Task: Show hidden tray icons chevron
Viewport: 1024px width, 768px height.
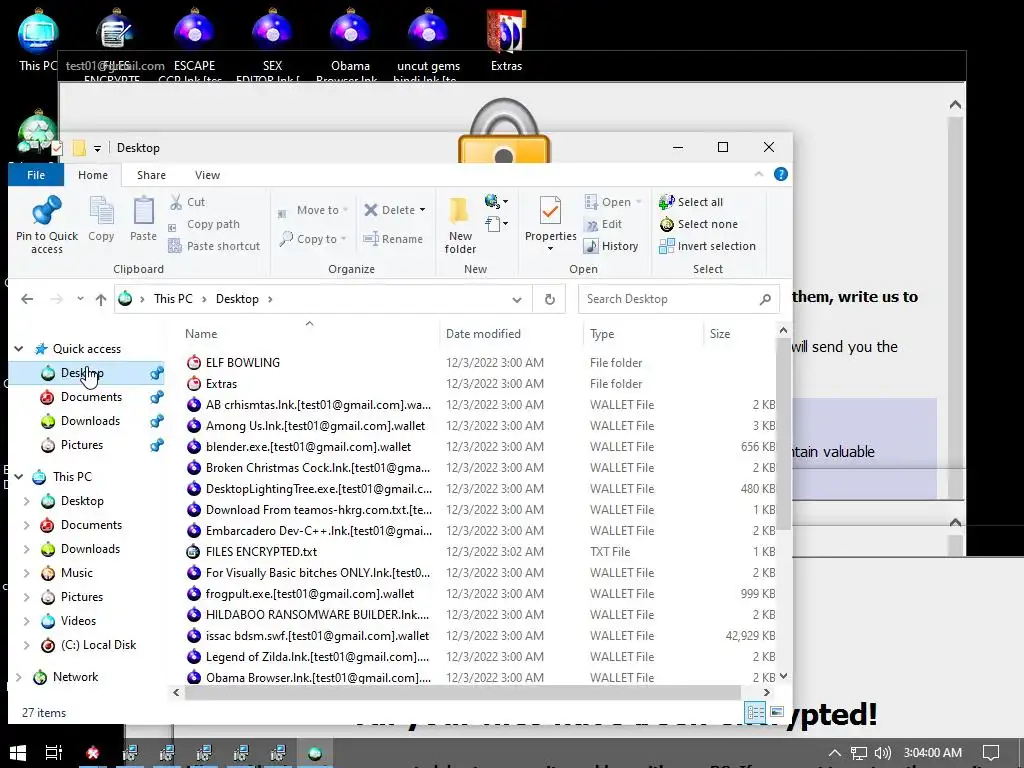Action: [835, 753]
